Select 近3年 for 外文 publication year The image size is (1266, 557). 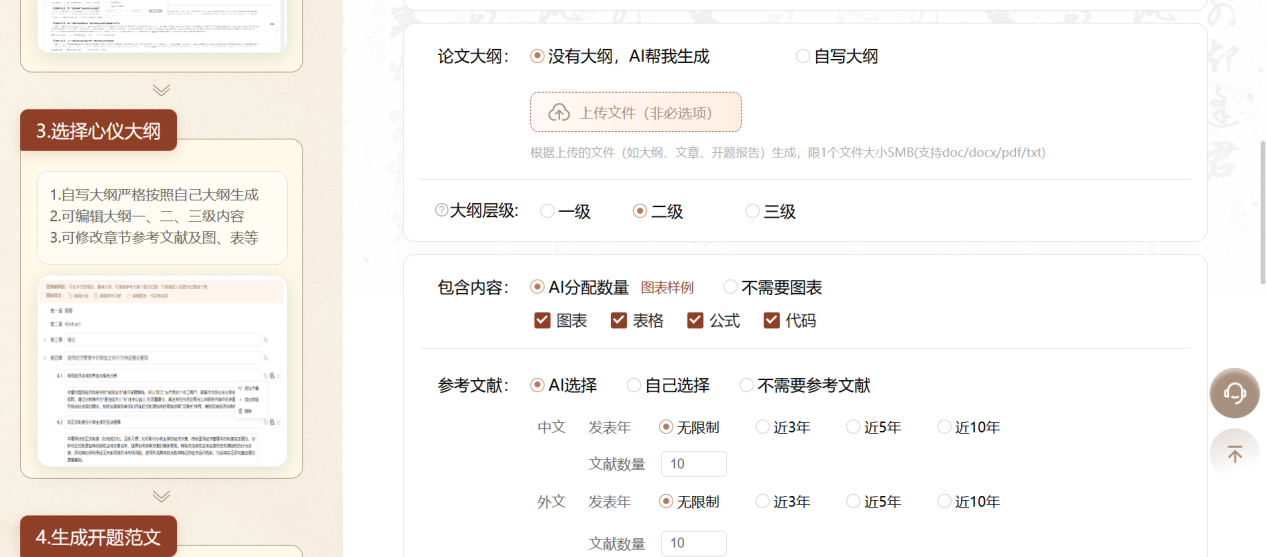coord(782,502)
